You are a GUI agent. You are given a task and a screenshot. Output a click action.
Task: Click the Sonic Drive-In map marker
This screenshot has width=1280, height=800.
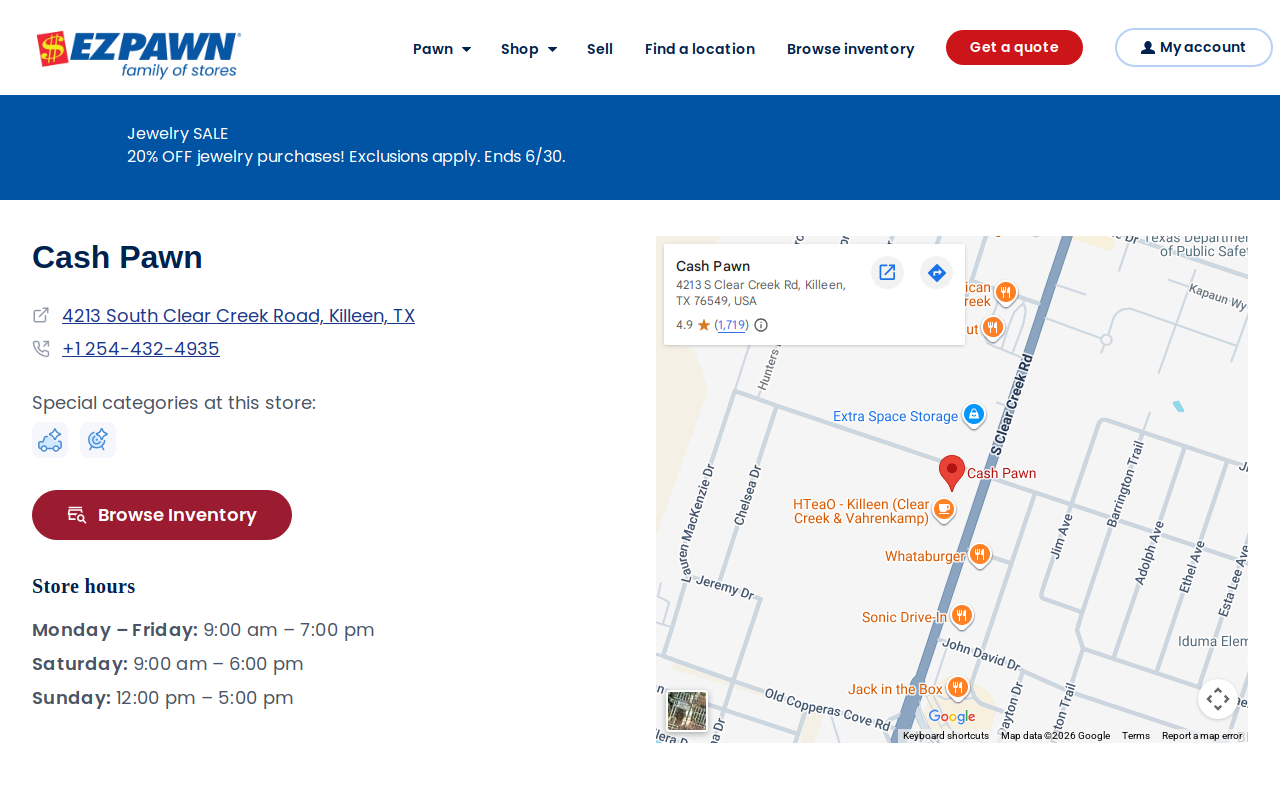(x=962, y=616)
